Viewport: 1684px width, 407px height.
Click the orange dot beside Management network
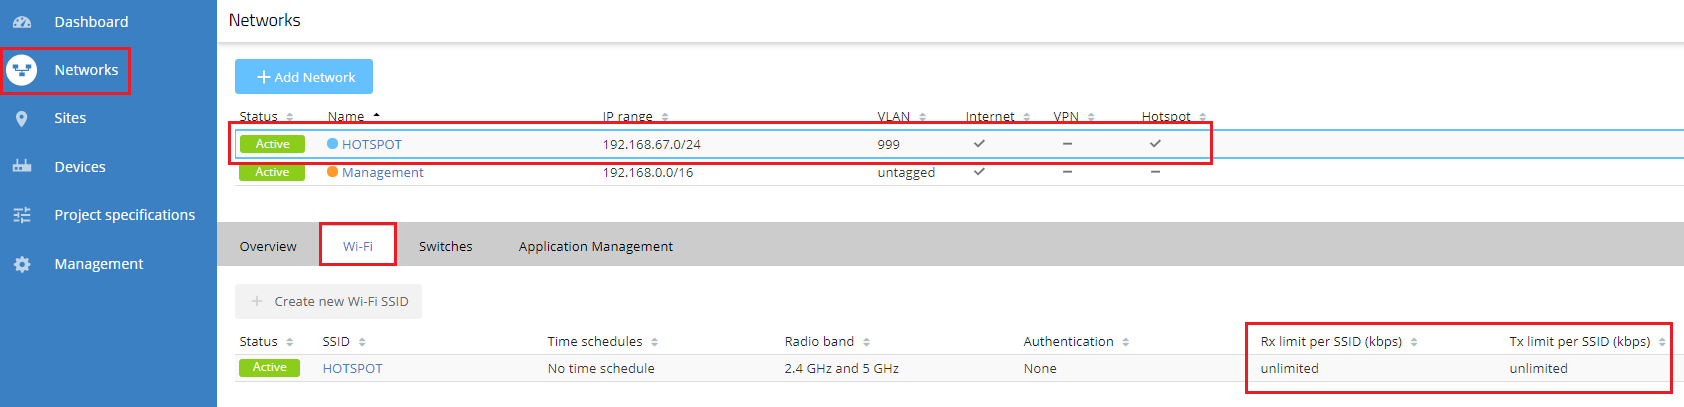click(333, 172)
